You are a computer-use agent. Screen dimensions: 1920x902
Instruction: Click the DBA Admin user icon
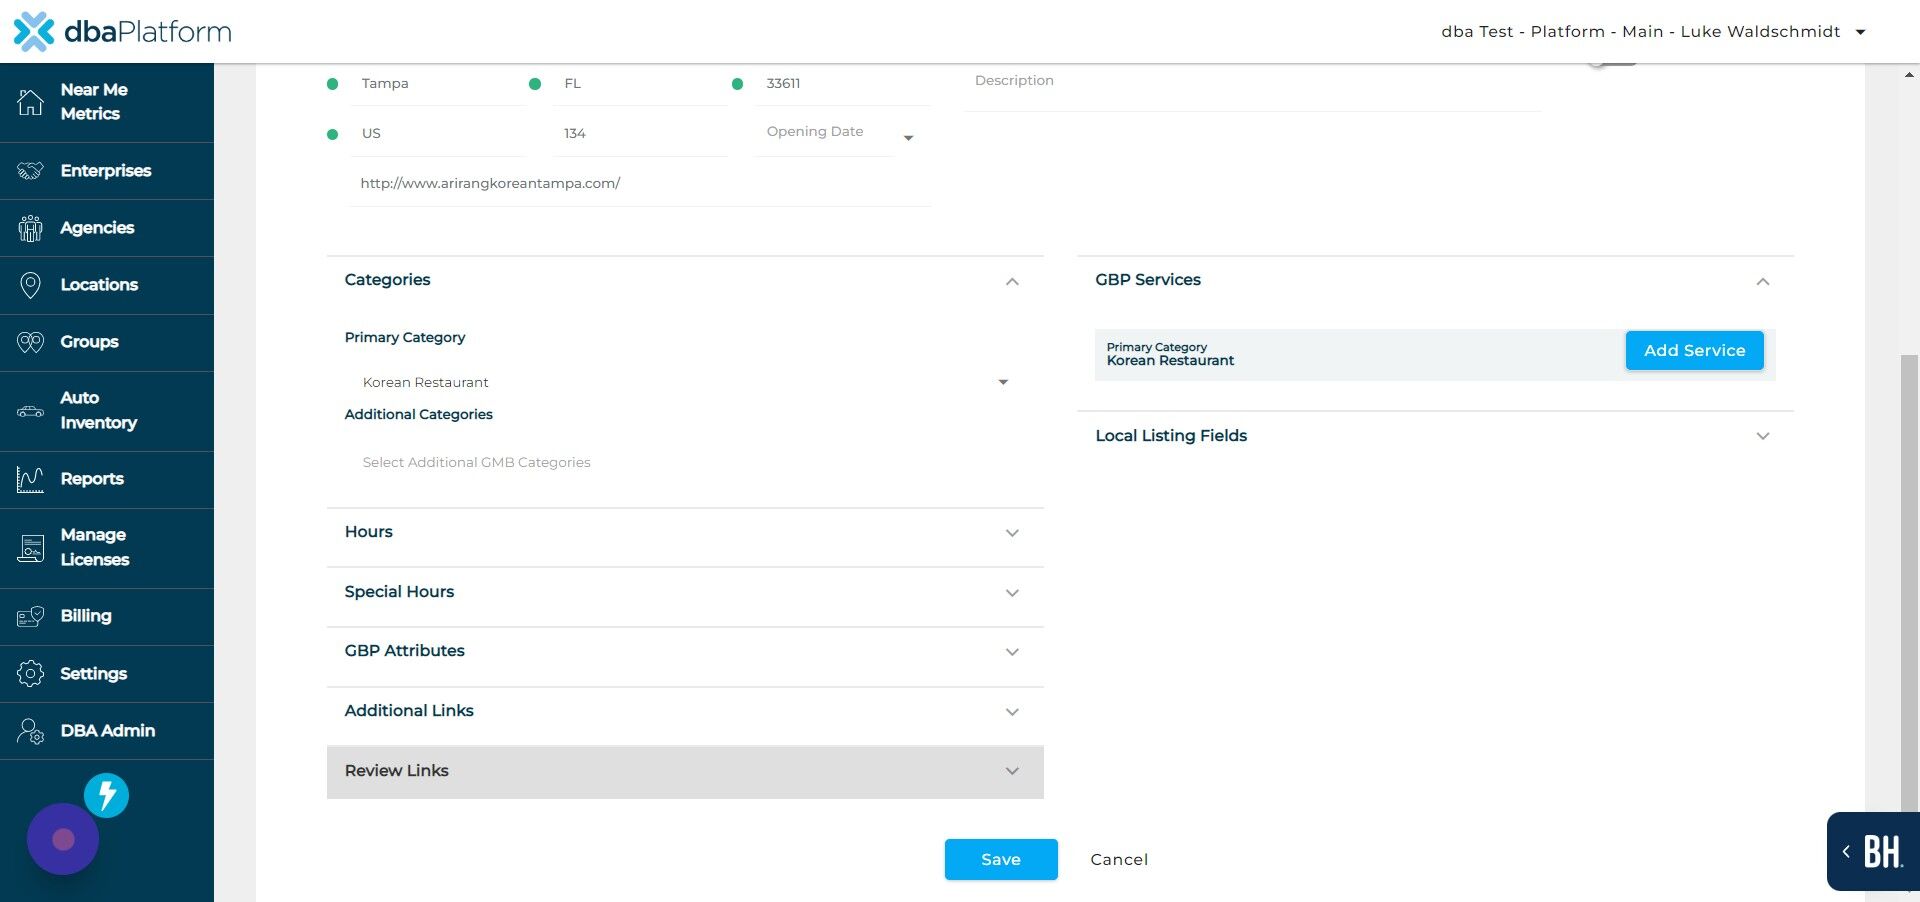coord(30,731)
